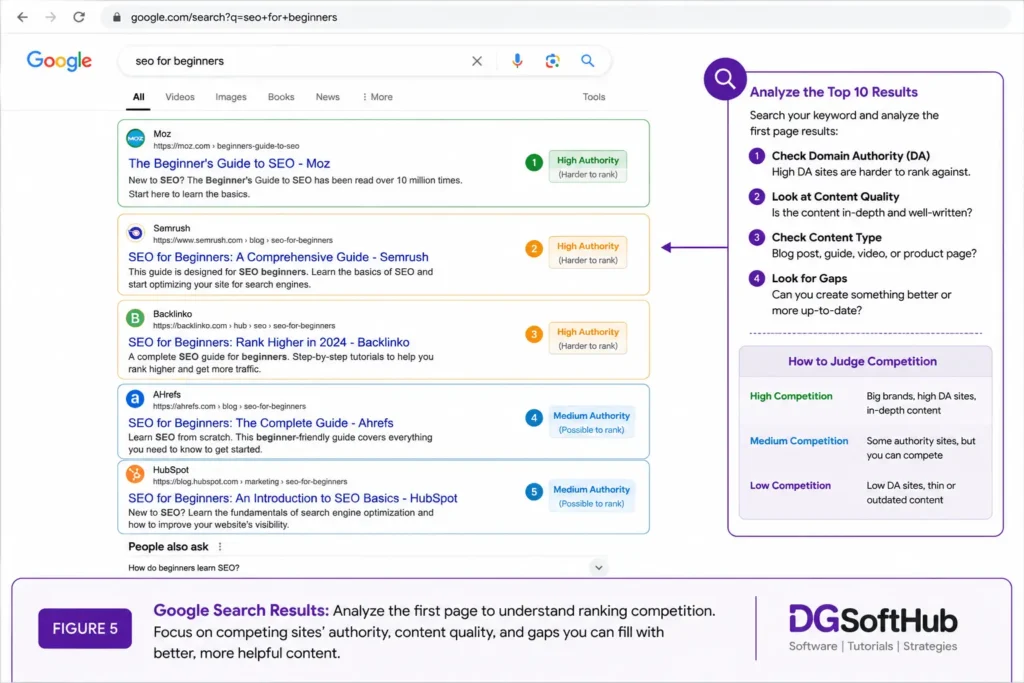
Task: Click the blog.hubspot.com marketing URL breadcrumb
Action: (x=249, y=481)
